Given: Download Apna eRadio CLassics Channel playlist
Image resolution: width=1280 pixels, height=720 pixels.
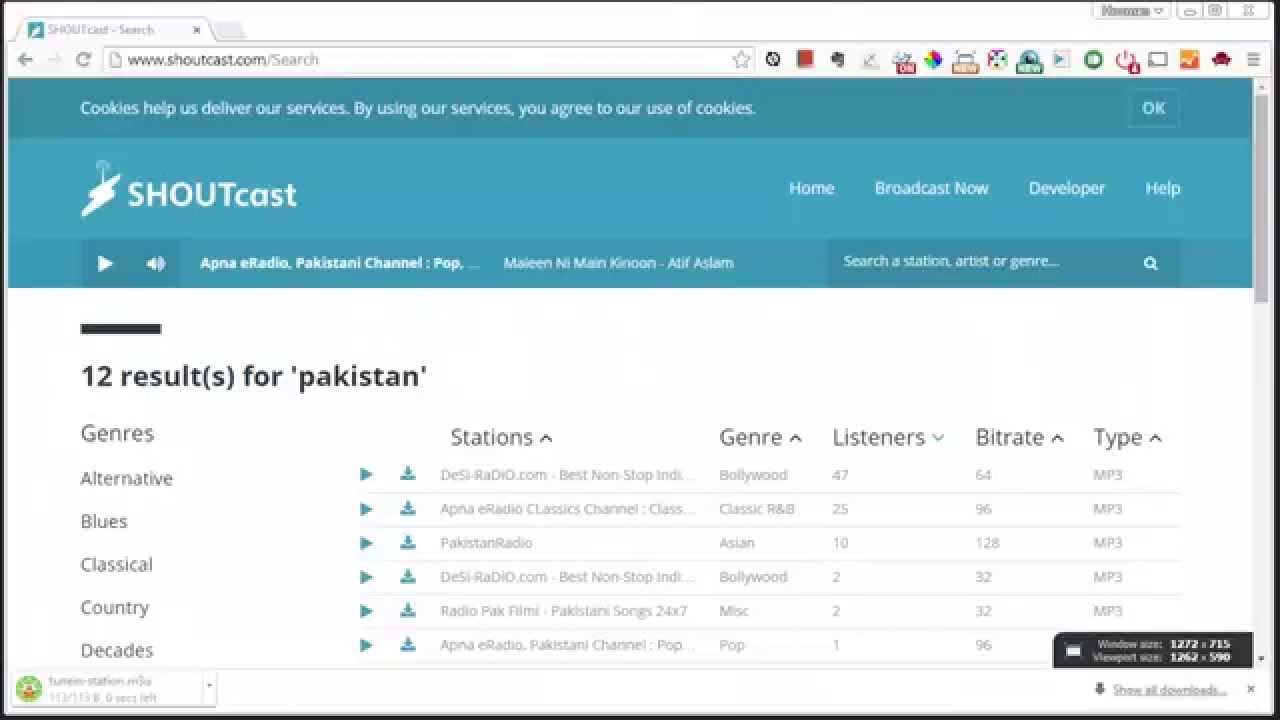Looking at the screenshot, I should click(408, 508).
